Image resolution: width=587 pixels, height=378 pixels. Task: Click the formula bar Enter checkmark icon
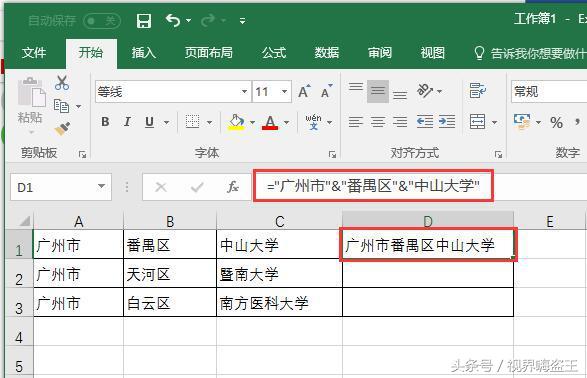click(x=197, y=187)
